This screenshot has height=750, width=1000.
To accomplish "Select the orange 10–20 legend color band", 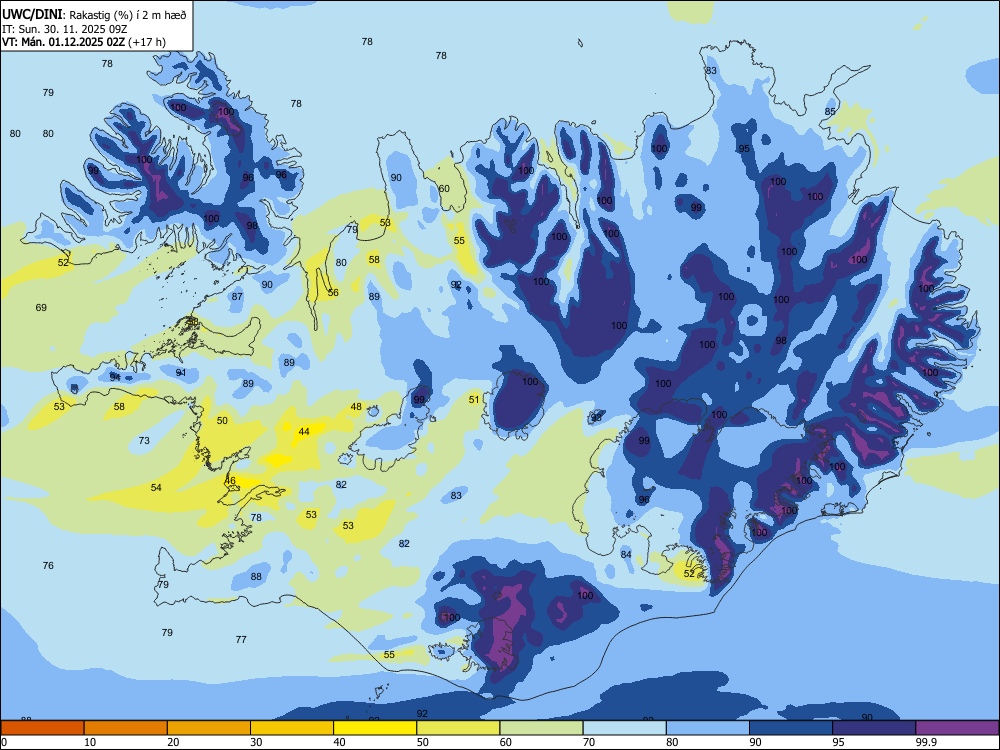I will pos(126,728).
